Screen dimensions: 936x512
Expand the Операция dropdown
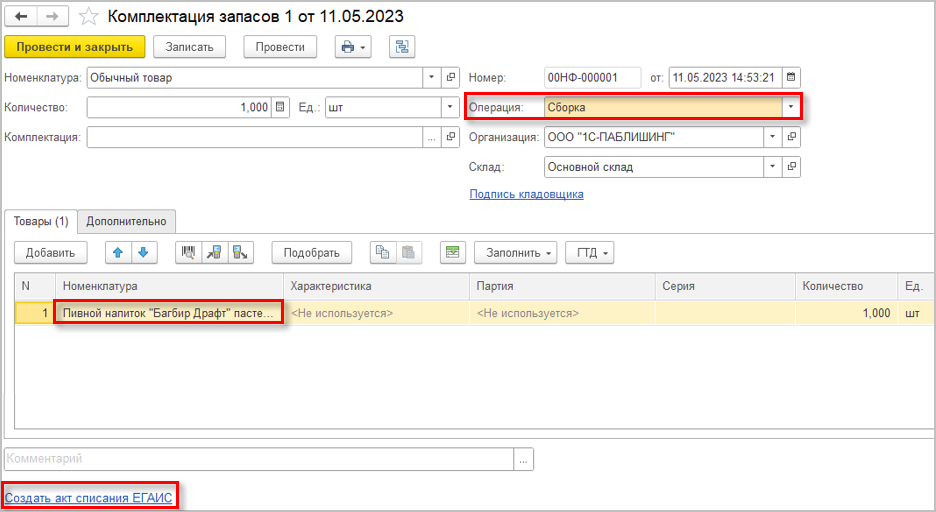coord(791,107)
